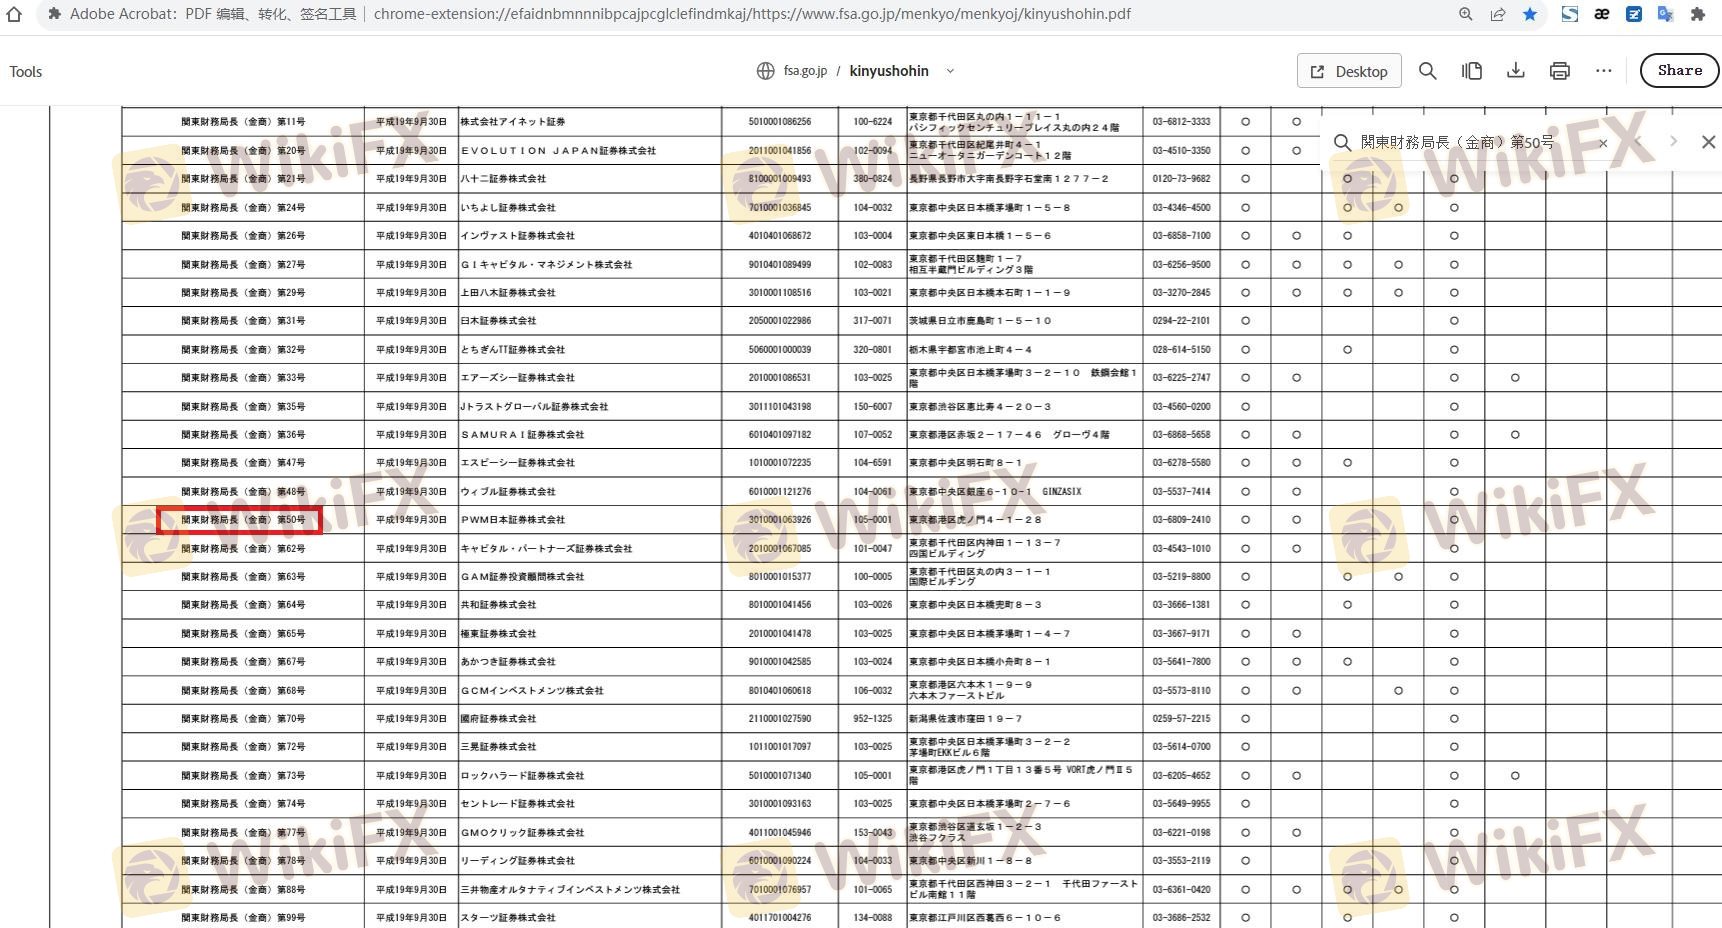
Task: Click inside the find search text field
Action: pyautogui.click(x=1470, y=143)
